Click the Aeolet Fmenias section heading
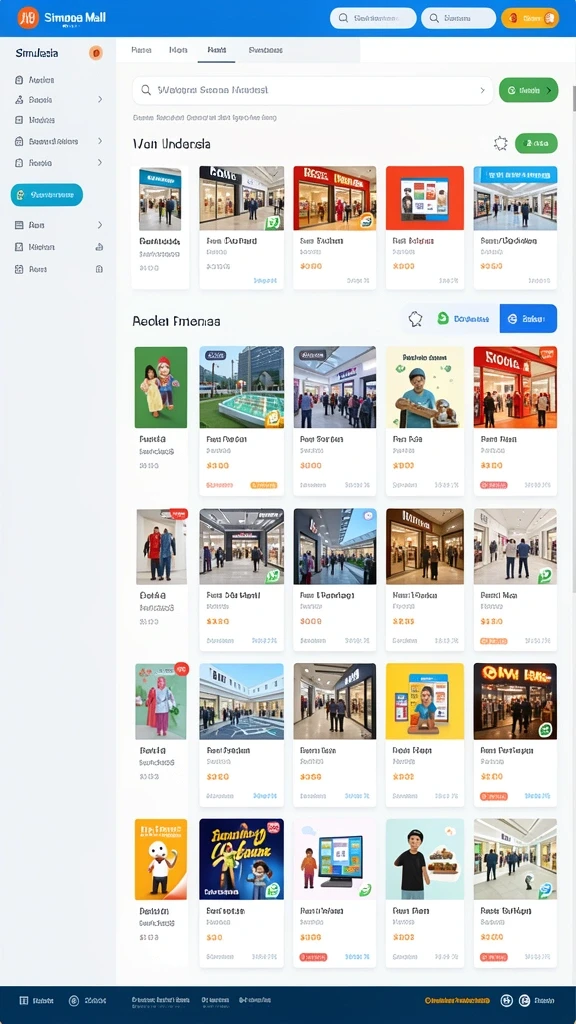This screenshot has height=1024, width=576. (176, 321)
